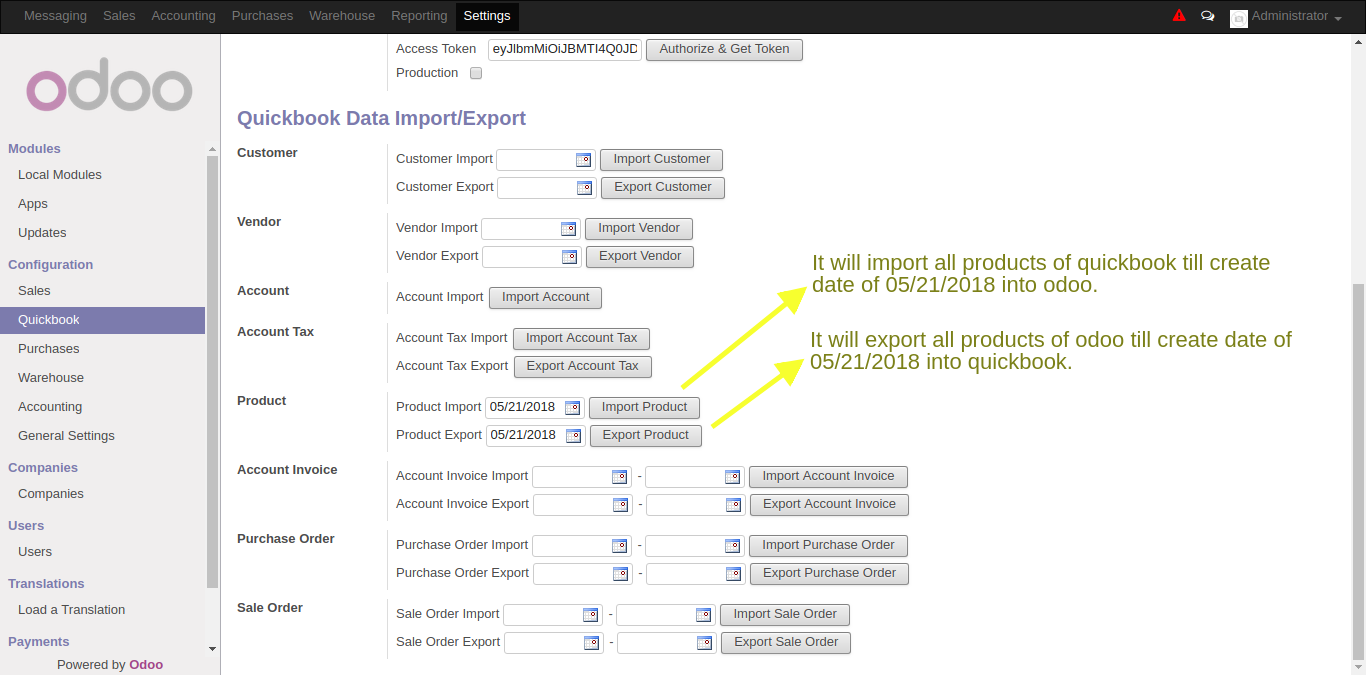Click the Export Customer button
1366x675 pixels.
[x=663, y=187]
